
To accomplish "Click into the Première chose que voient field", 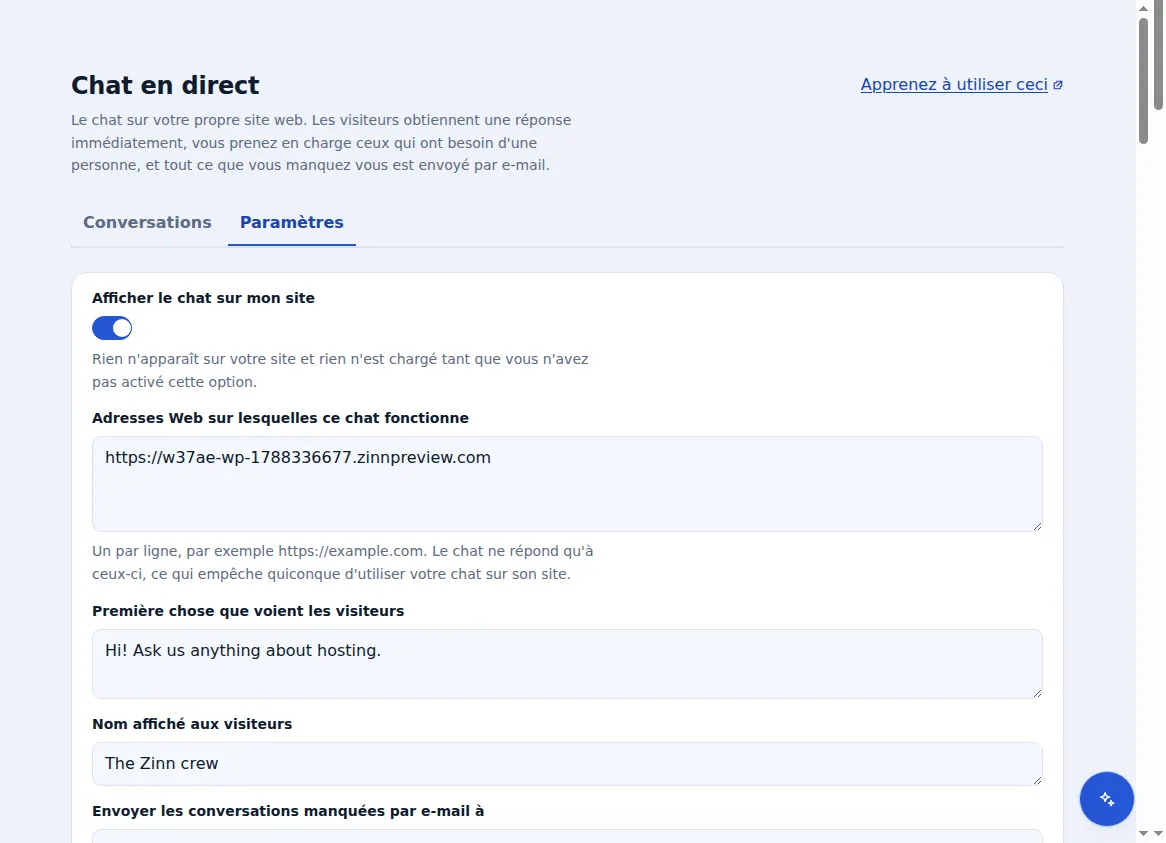I will 567,664.
